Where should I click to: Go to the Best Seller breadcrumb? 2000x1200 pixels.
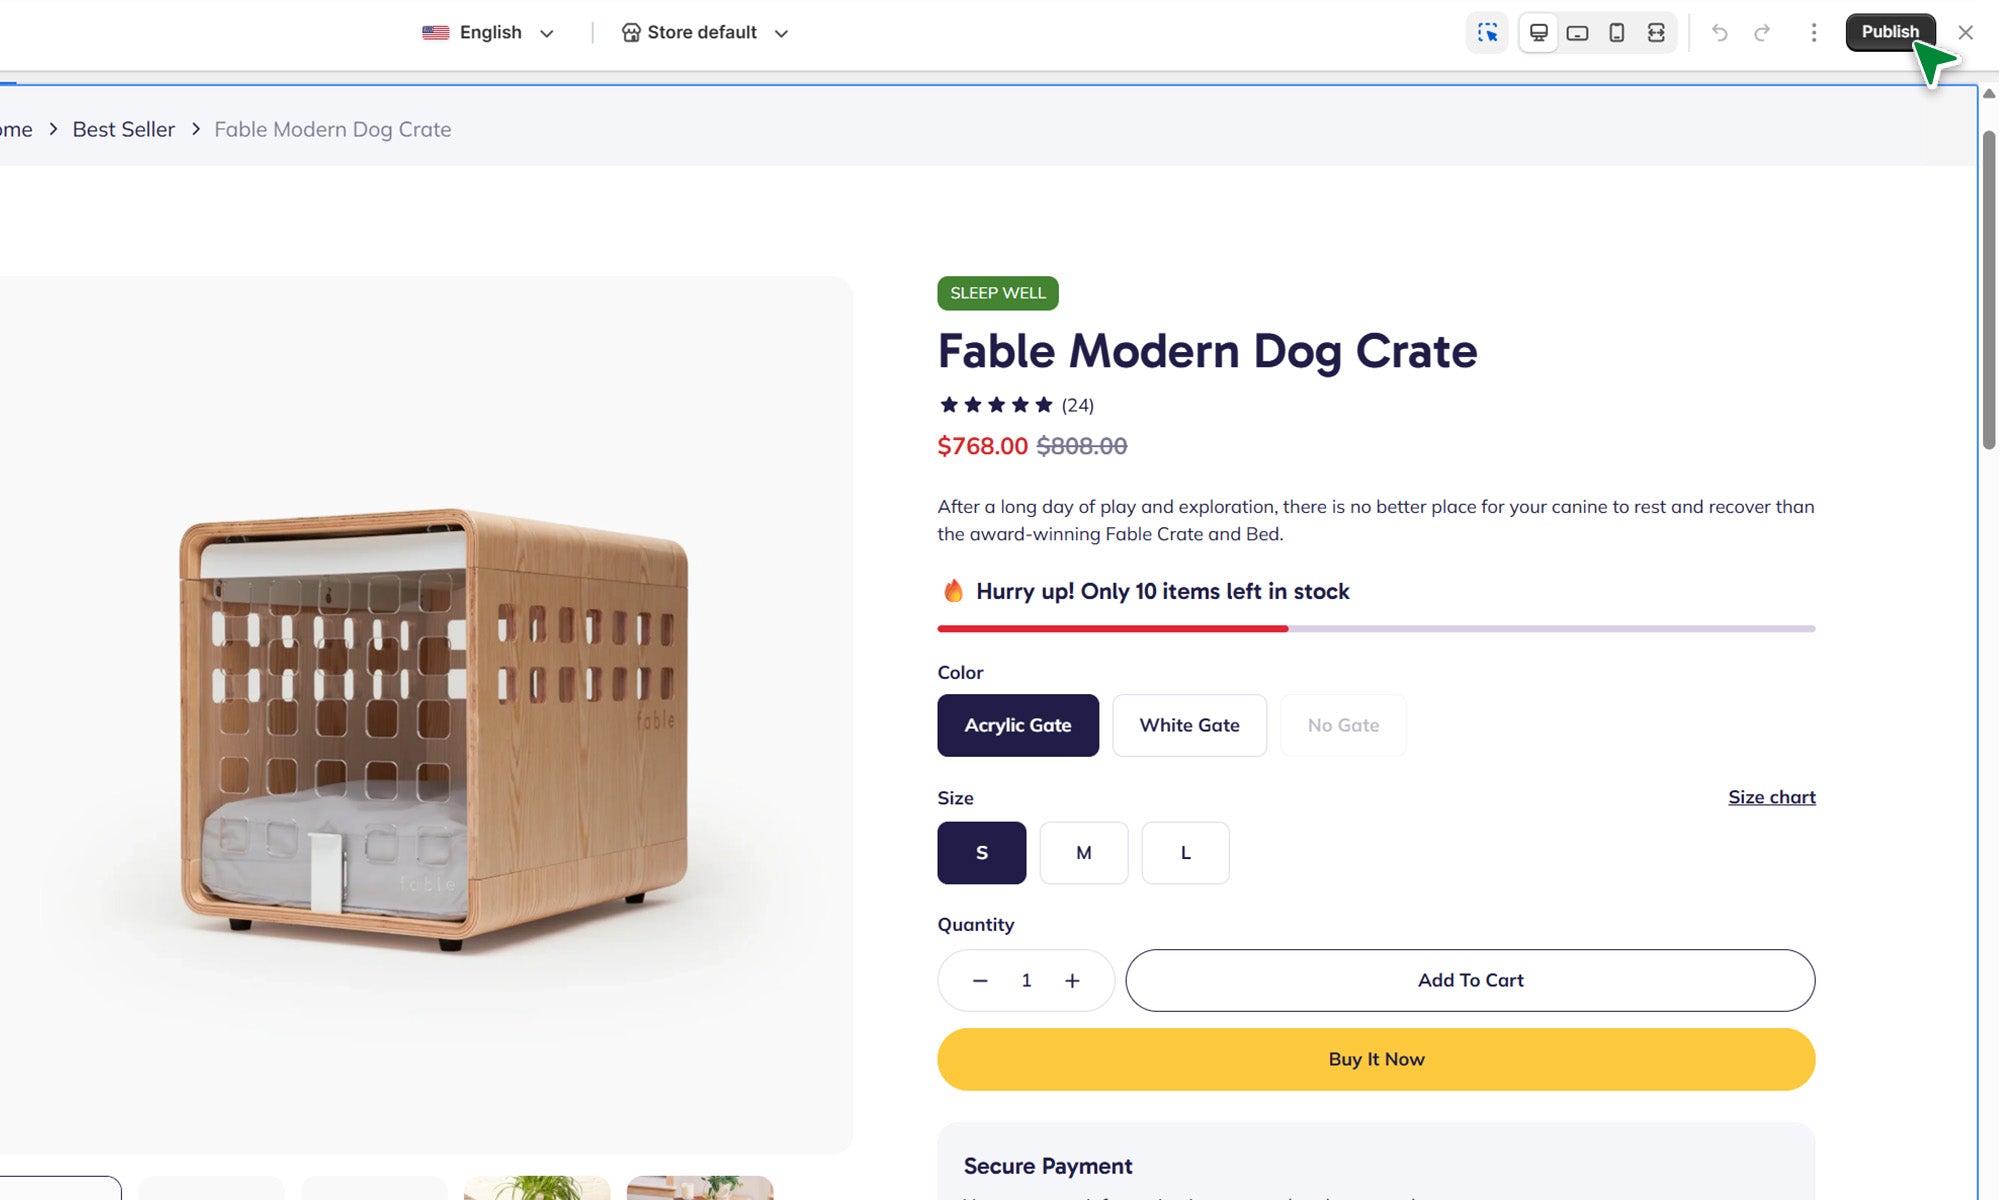pyautogui.click(x=123, y=130)
